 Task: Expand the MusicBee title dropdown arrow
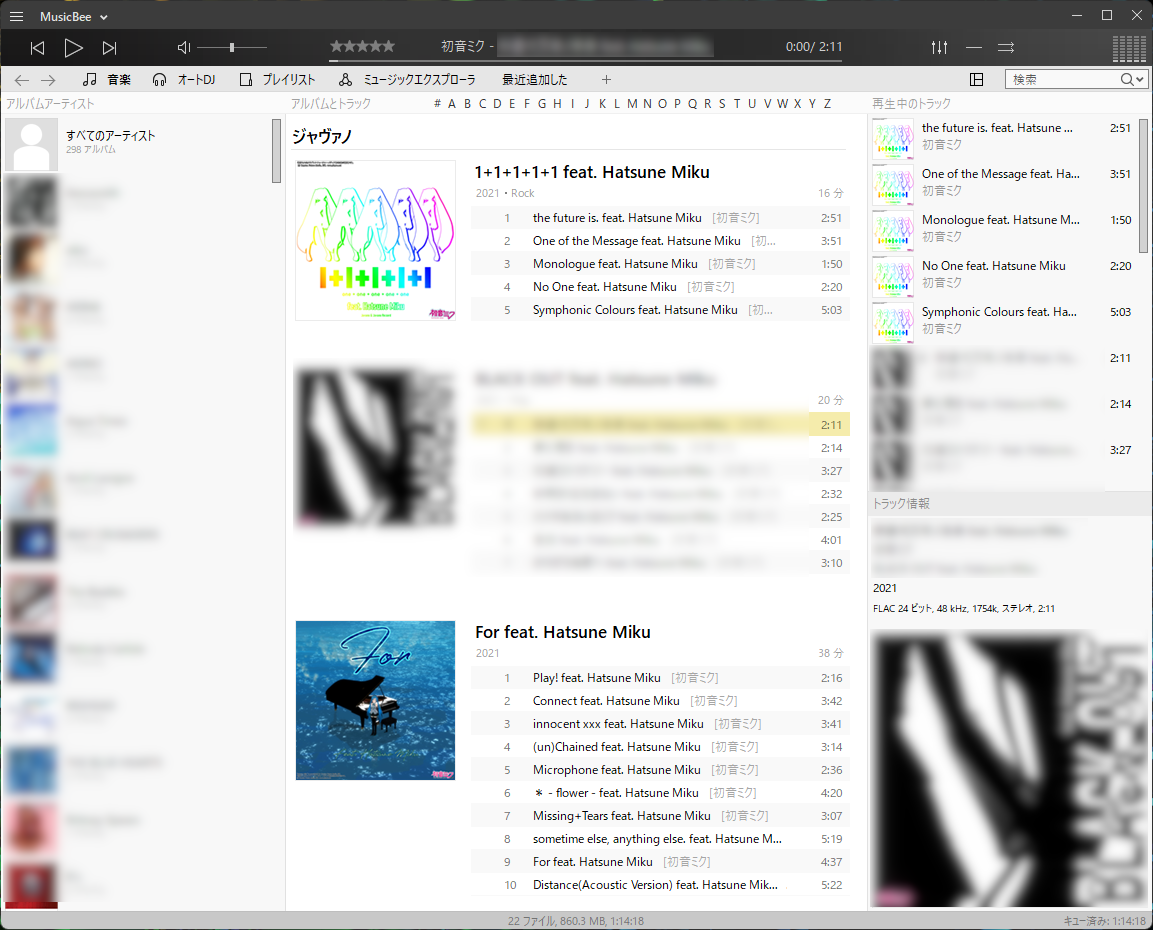pos(104,17)
